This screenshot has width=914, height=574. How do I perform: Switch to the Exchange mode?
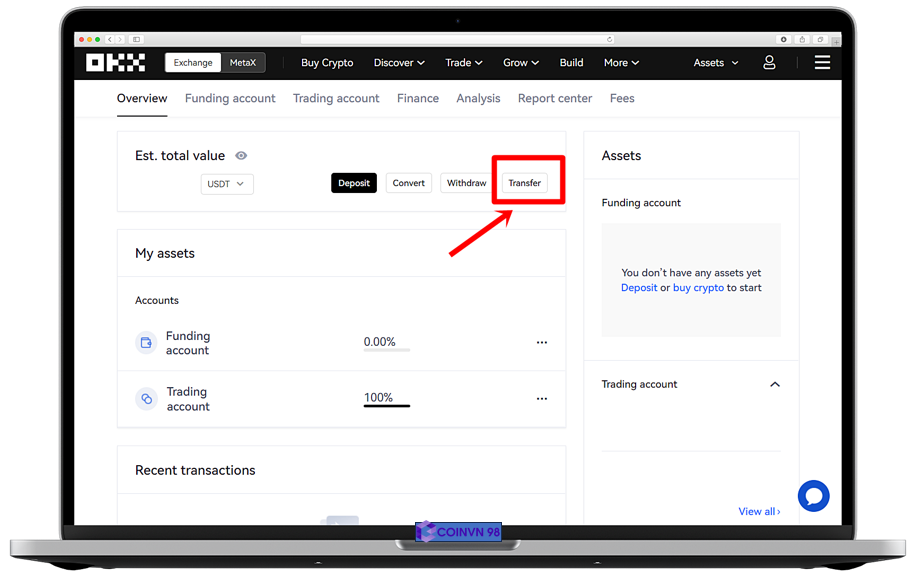(x=193, y=63)
